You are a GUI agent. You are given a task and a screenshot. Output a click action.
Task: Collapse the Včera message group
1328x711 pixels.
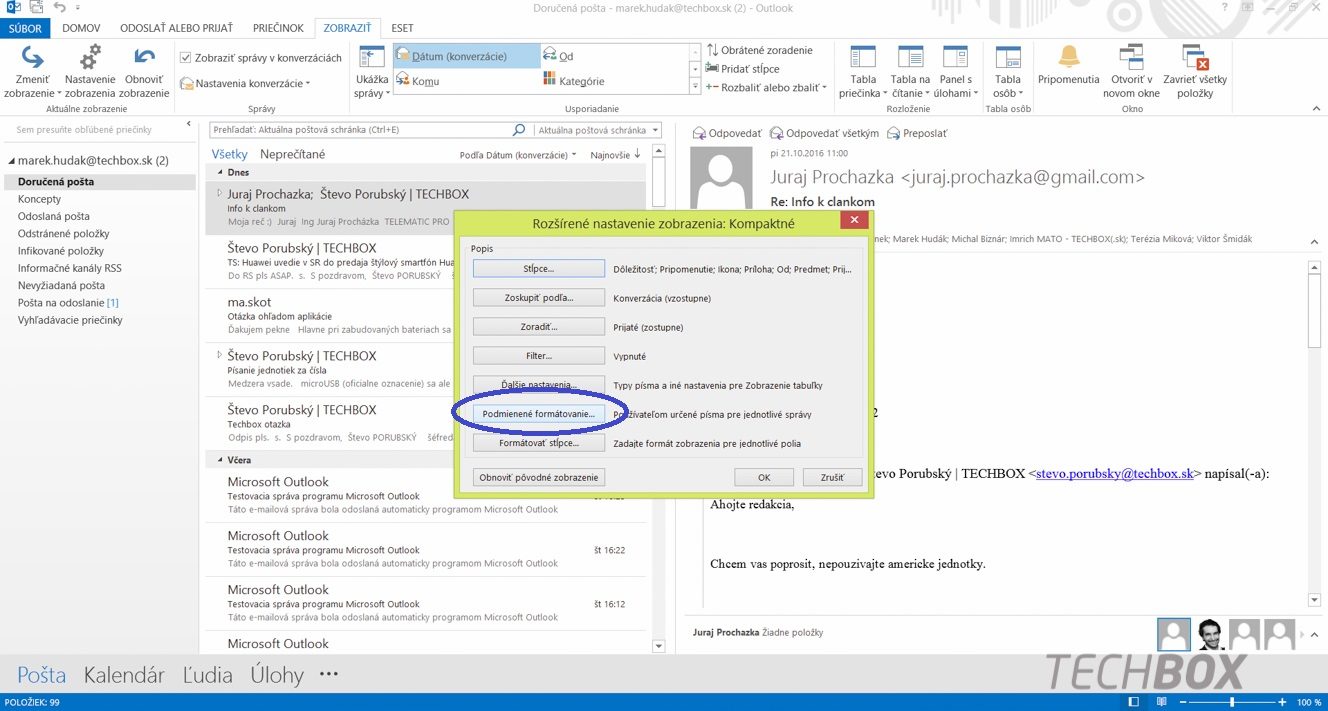[221, 460]
